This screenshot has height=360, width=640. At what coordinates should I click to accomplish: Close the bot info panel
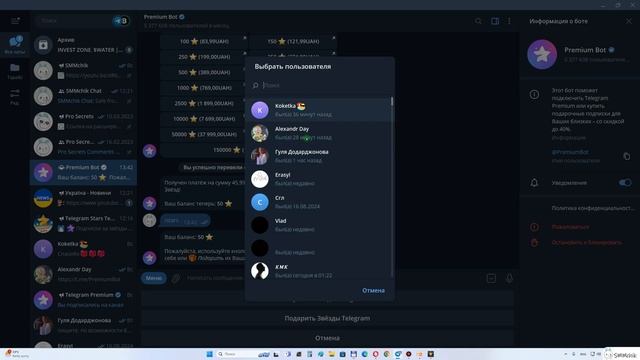pyautogui.click(x=629, y=21)
